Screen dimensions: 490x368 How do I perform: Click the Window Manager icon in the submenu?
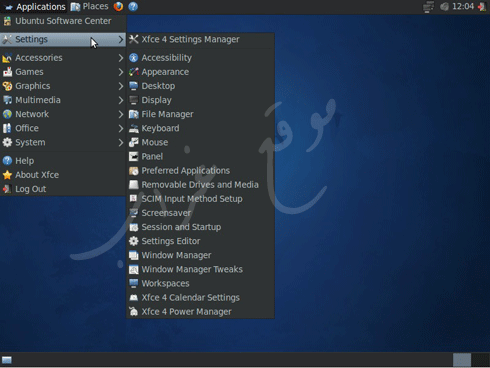134,255
